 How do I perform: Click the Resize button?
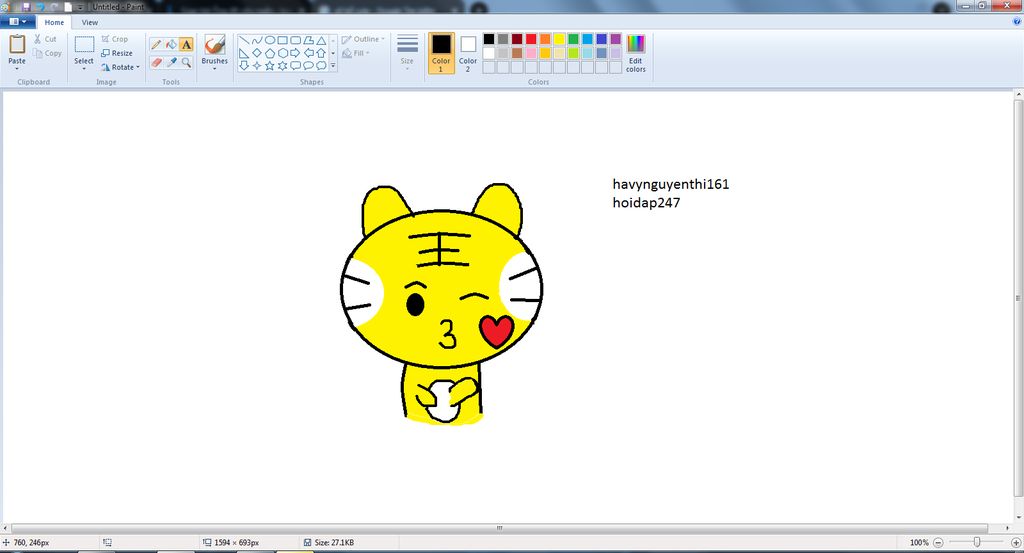pos(117,53)
